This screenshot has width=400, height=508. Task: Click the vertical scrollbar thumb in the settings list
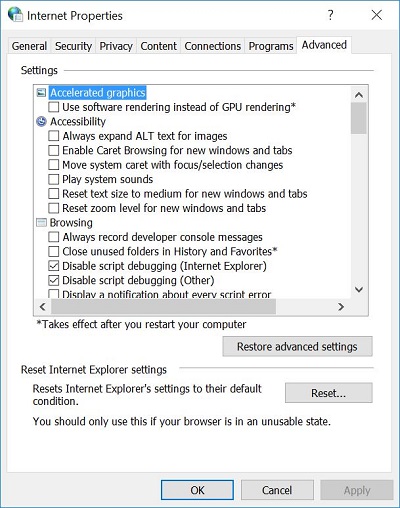[359, 118]
